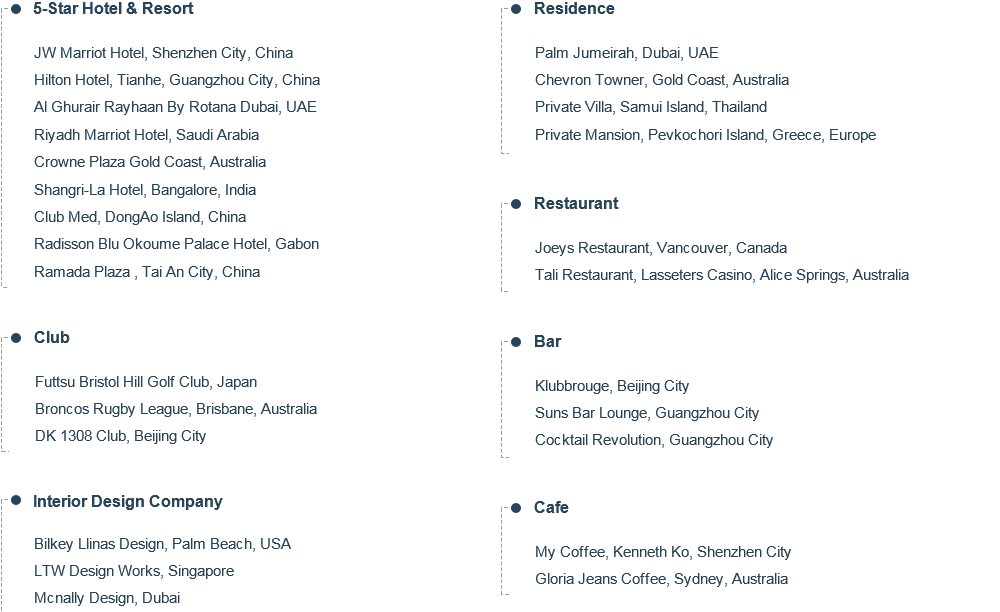Click Palm Jumeirah, Dubai, UAE entry
This screenshot has height=612, width=1000.
click(626, 53)
